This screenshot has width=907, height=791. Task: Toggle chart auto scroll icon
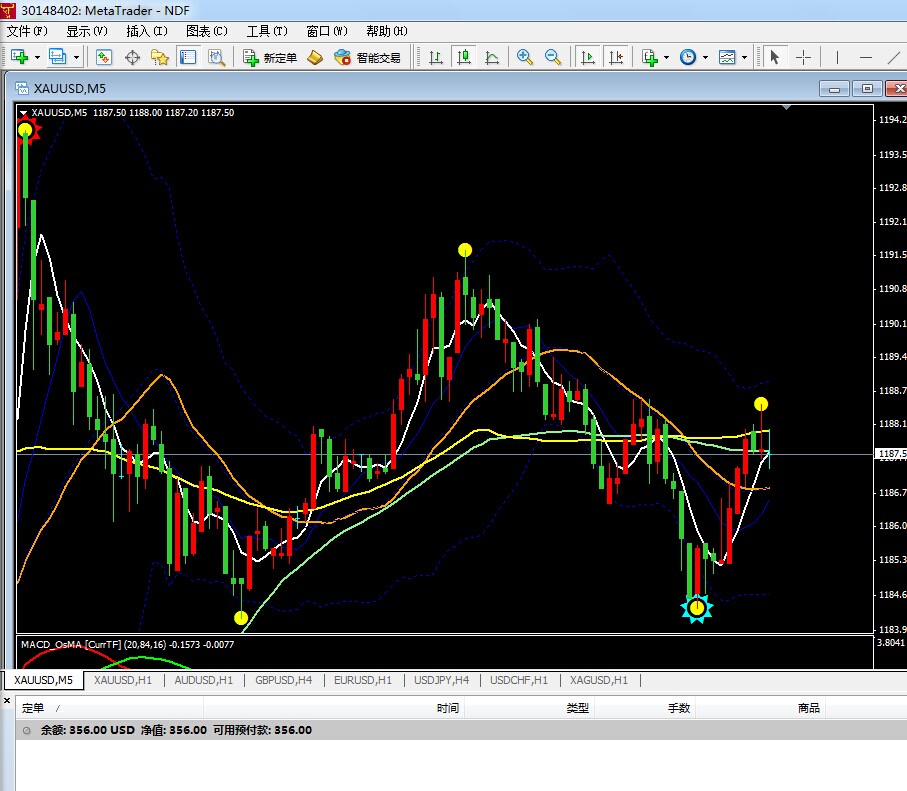click(588, 57)
